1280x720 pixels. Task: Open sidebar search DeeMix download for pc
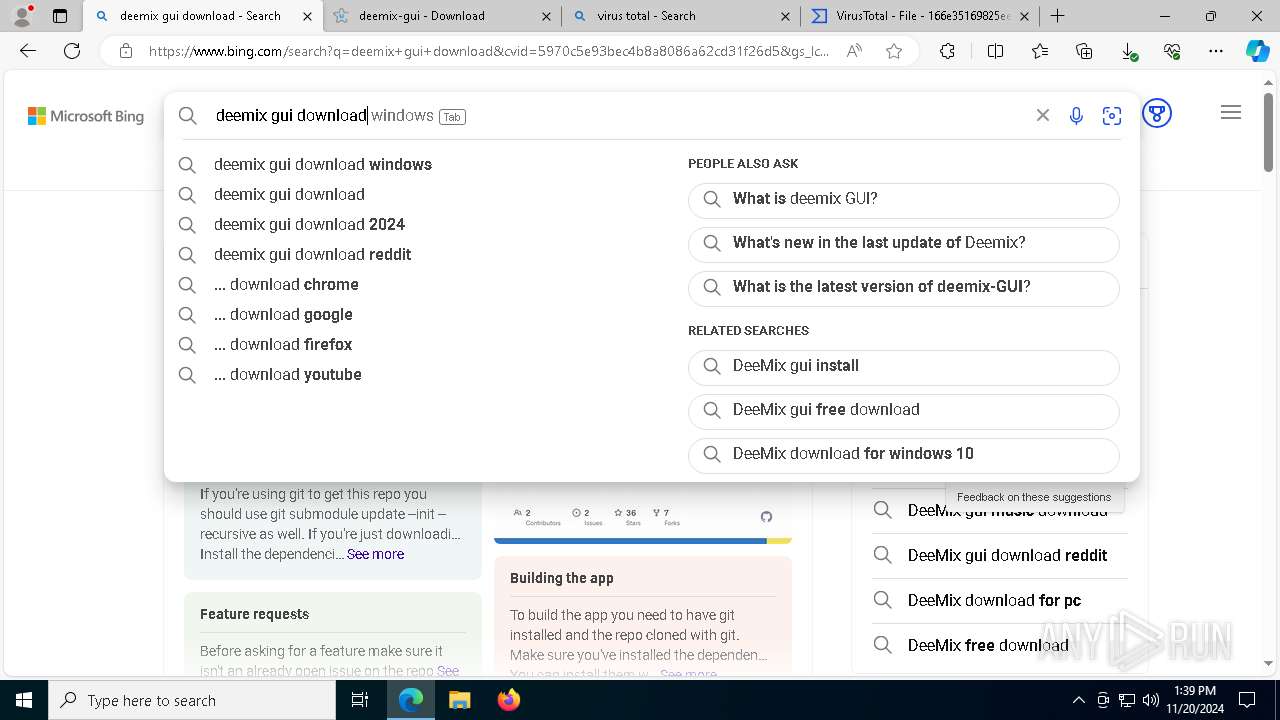click(x=1000, y=600)
